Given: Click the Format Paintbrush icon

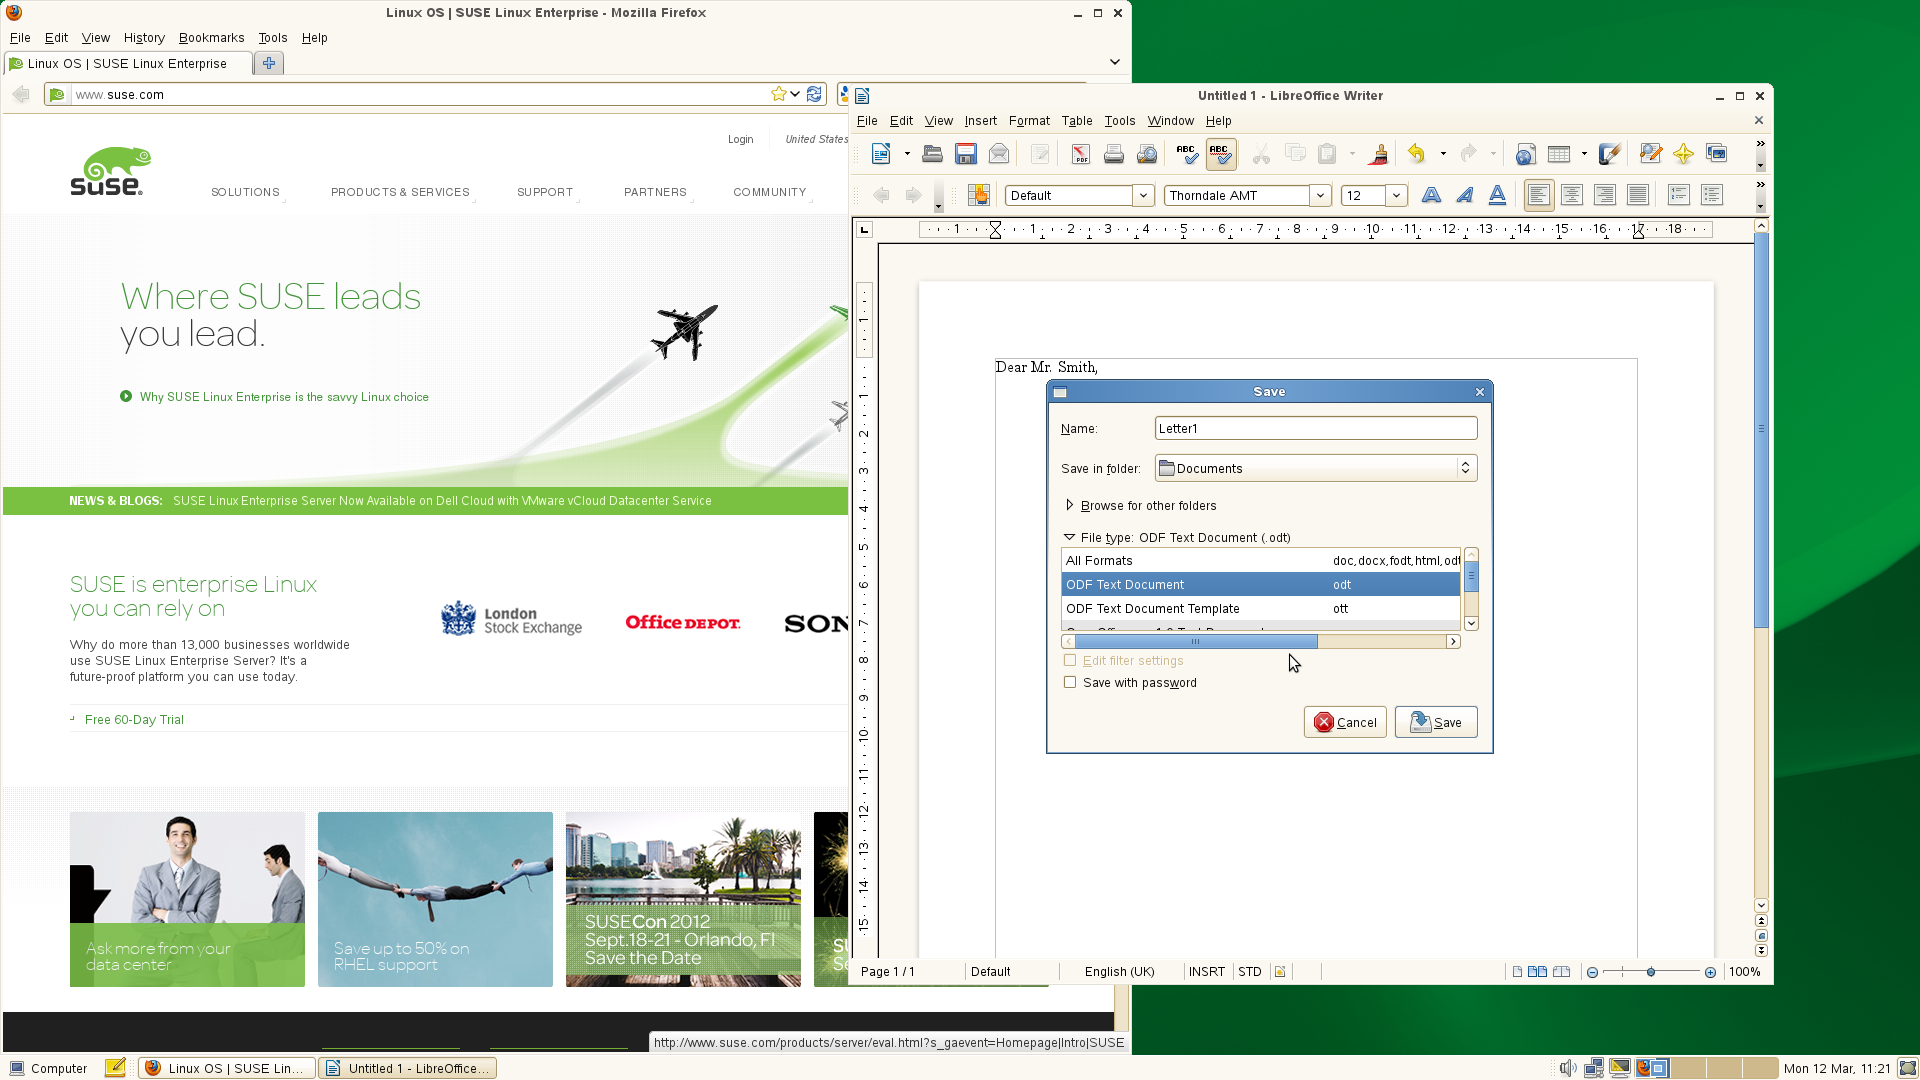Looking at the screenshot, I should click(x=1378, y=154).
